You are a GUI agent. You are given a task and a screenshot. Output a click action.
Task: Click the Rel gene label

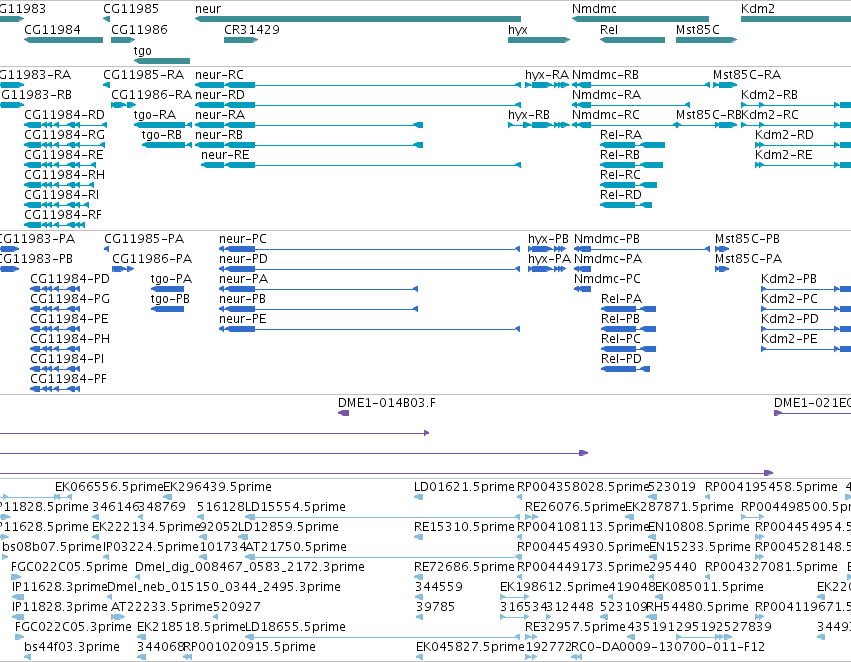click(609, 29)
